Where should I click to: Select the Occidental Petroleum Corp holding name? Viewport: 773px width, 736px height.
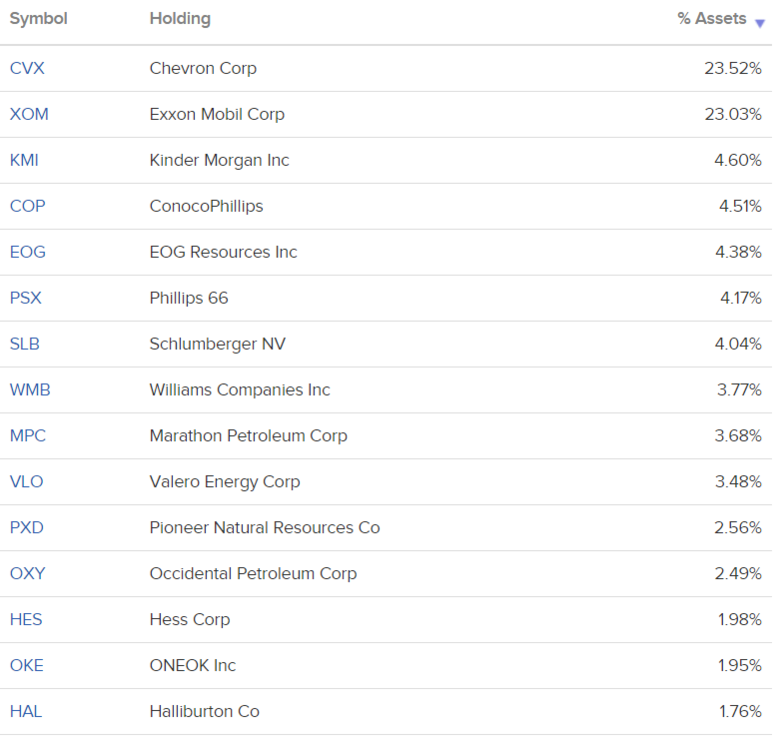coord(253,573)
